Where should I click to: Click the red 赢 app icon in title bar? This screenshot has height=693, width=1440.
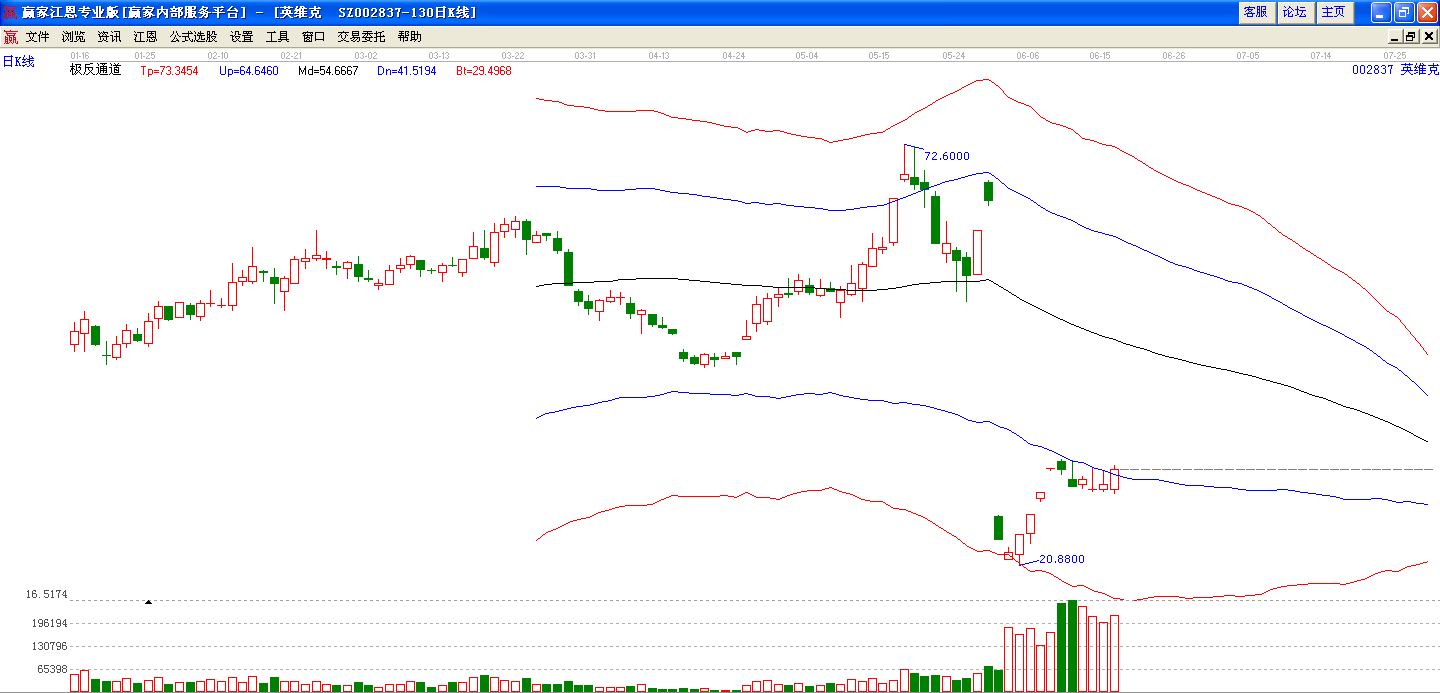pos(10,12)
